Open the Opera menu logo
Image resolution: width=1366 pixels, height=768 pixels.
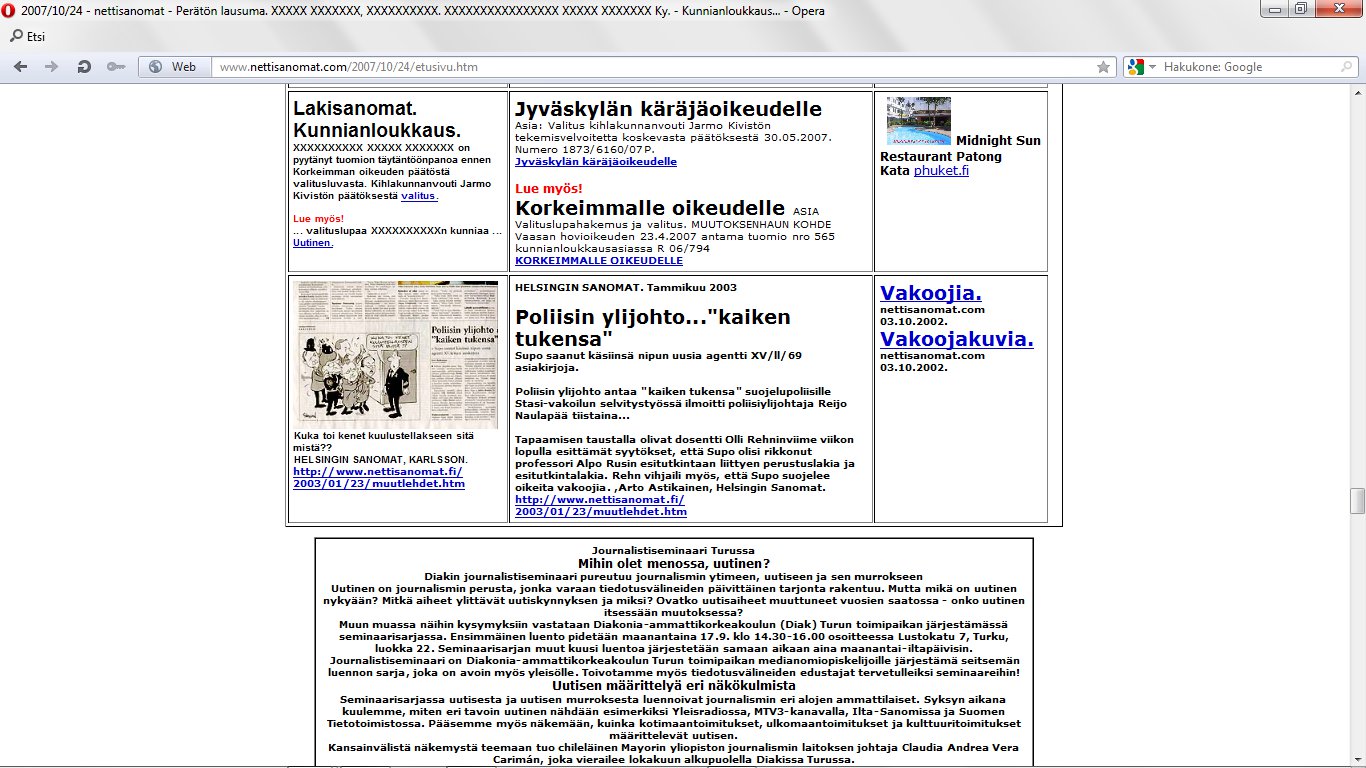point(10,9)
